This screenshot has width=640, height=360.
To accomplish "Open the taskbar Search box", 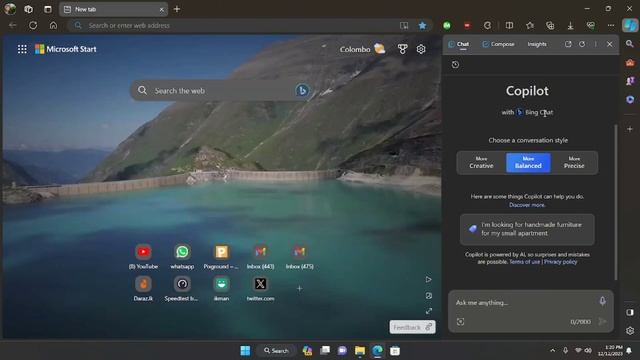I will [x=276, y=351].
